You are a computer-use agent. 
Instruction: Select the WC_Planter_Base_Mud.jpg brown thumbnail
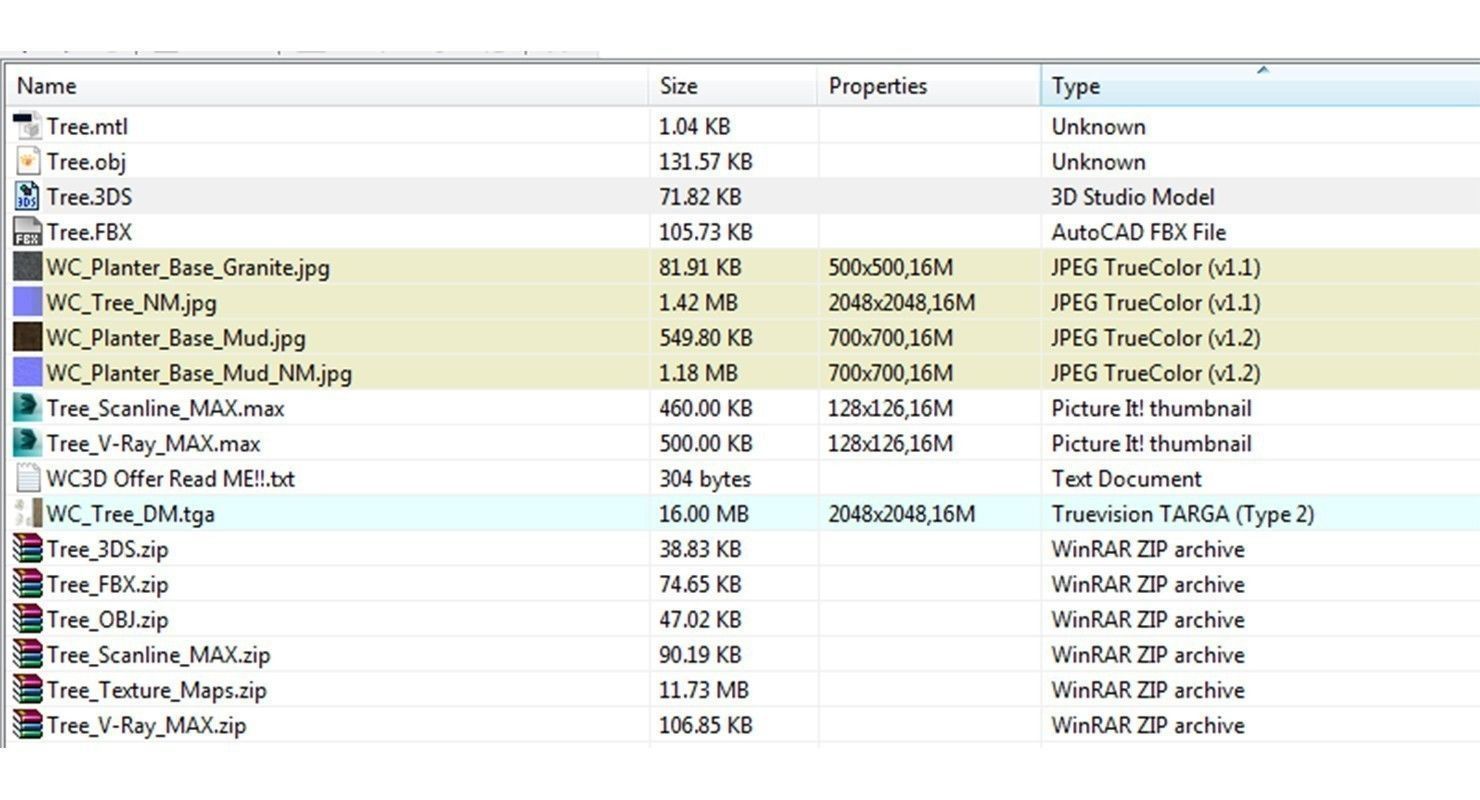pyautogui.click(x=28, y=338)
